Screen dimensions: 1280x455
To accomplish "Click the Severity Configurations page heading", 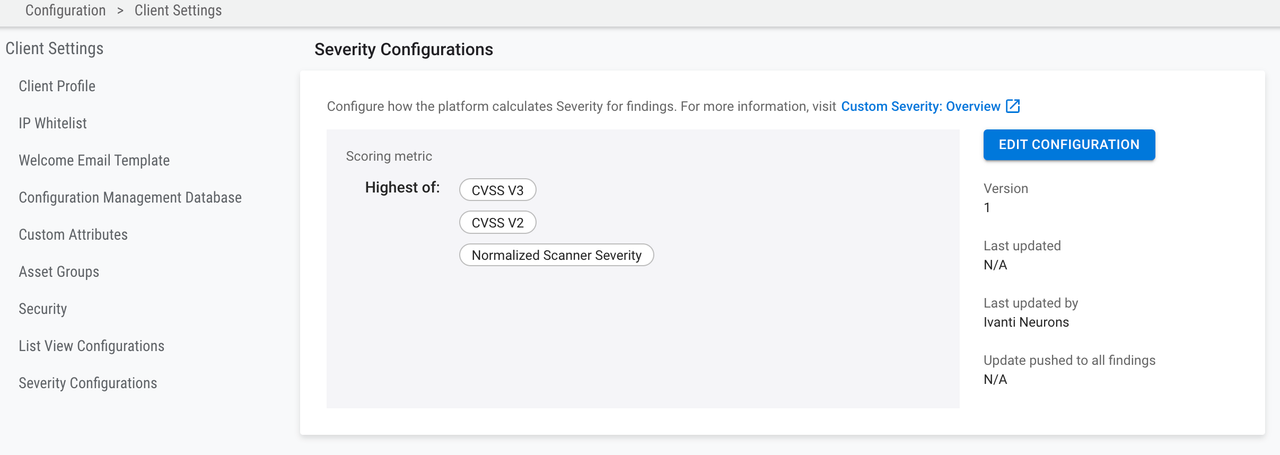I will [404, 49].
